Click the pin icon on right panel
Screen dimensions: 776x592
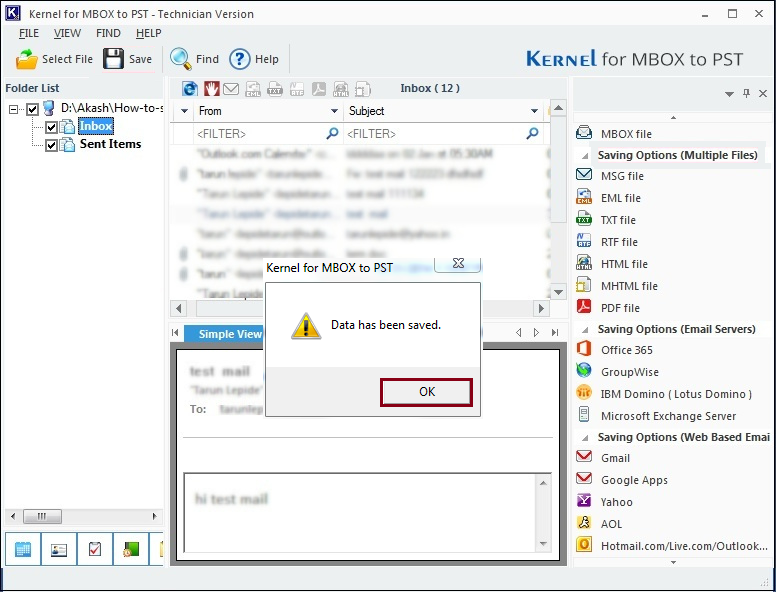tap(746, 93)
